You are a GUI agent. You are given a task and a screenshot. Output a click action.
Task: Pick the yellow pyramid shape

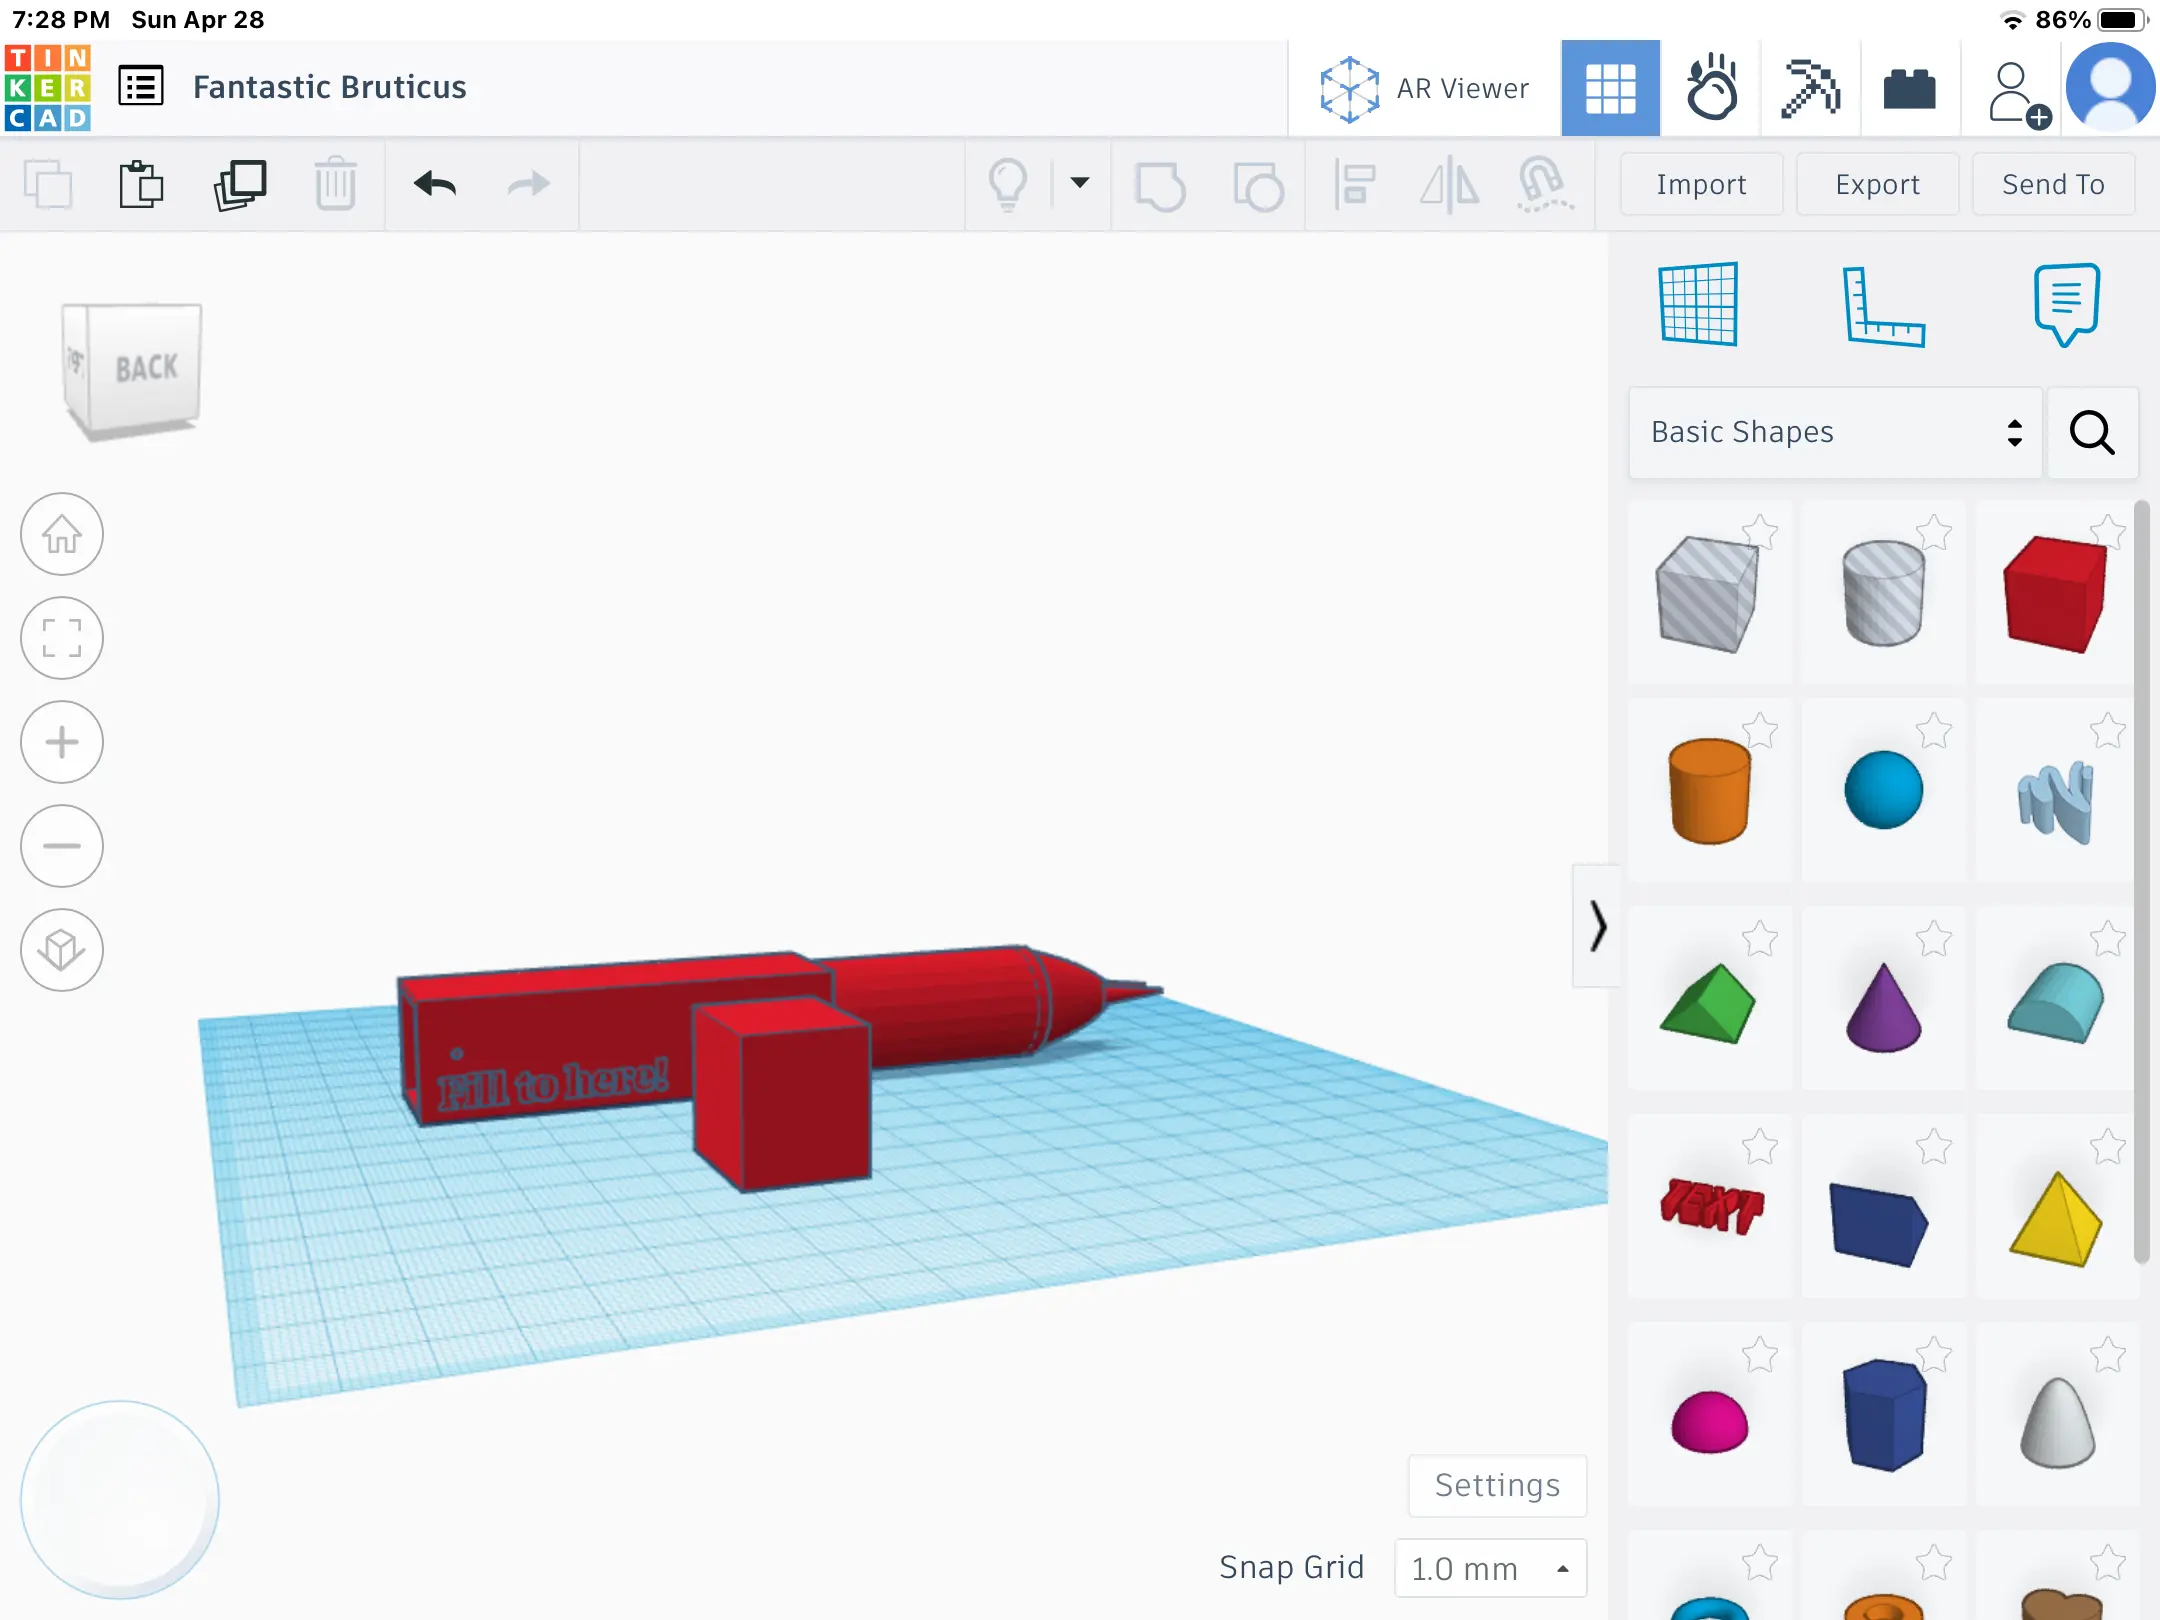(2056, 1220)
